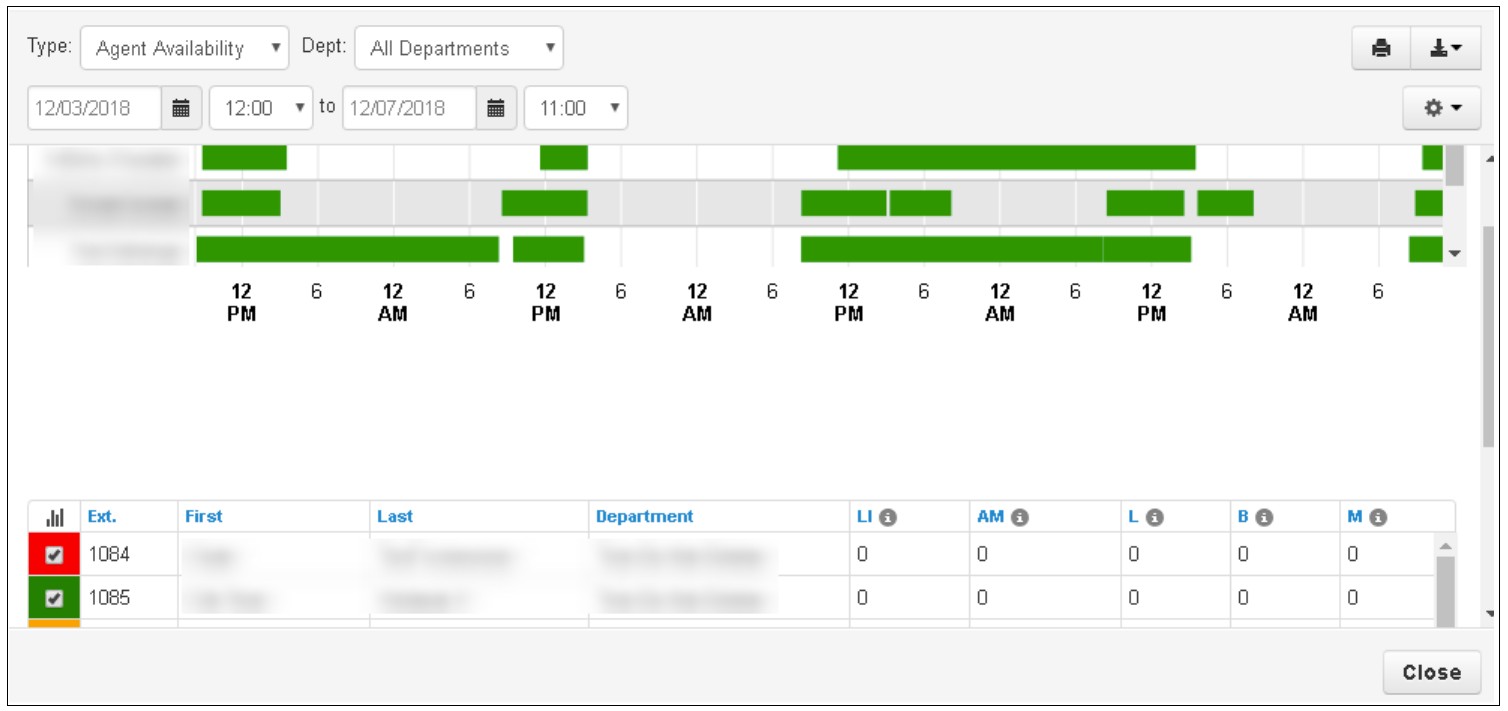
Task: Open calendar picker for end date
Action: tap(496, 108)
